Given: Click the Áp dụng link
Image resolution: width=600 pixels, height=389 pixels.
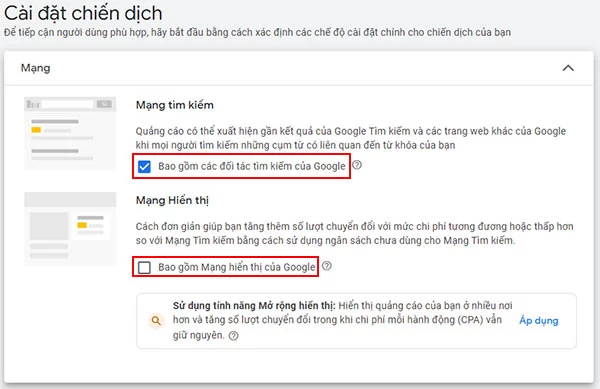Looking at the screenshot, I should [538, 321].
